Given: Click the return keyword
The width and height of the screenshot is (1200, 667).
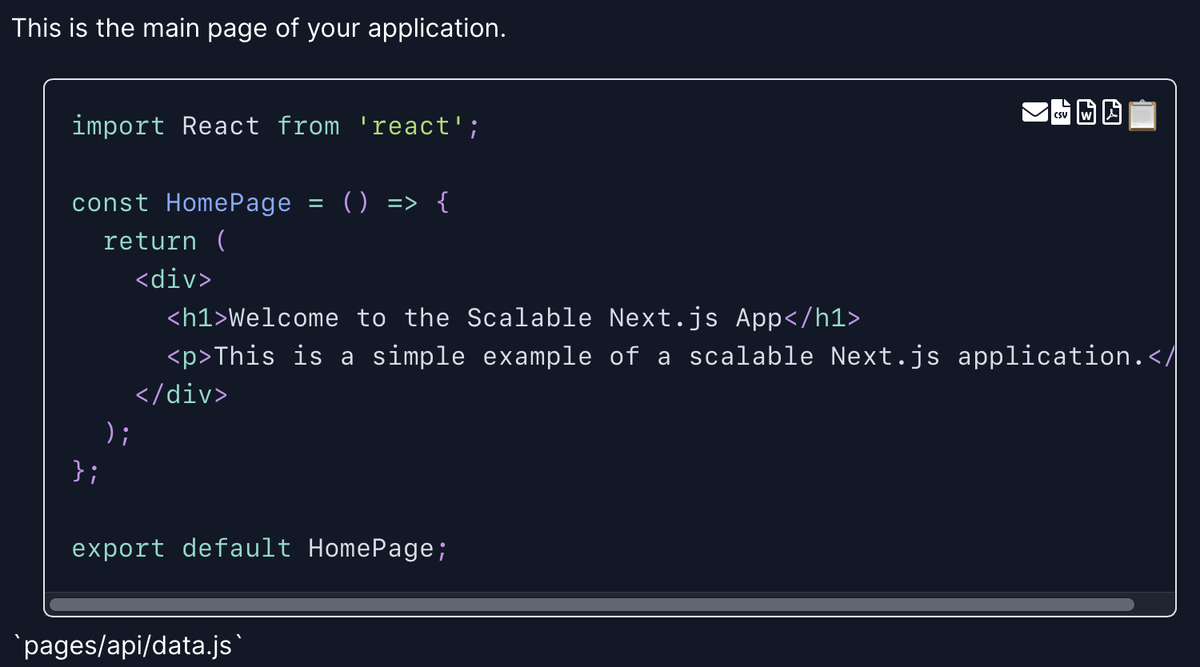Looking at the screenshot, I should pyautogui.click(x=150, y=241).
